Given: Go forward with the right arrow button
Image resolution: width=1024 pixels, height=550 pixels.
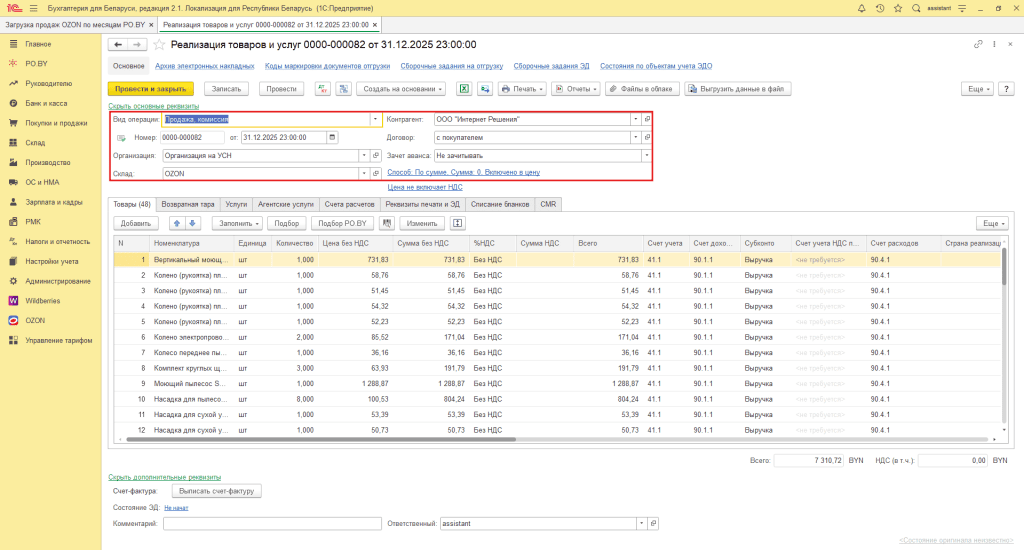Looking at the screenshot, I should pos(136,44).
